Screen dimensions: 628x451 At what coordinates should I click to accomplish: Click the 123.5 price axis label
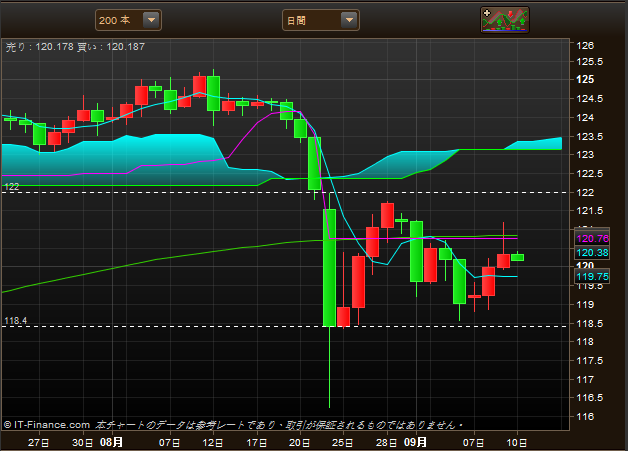point(589,137)
